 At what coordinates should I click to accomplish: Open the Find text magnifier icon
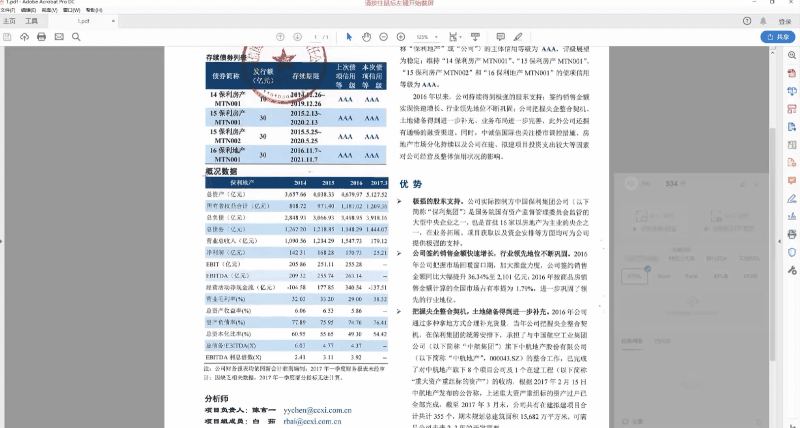[78, 37]
